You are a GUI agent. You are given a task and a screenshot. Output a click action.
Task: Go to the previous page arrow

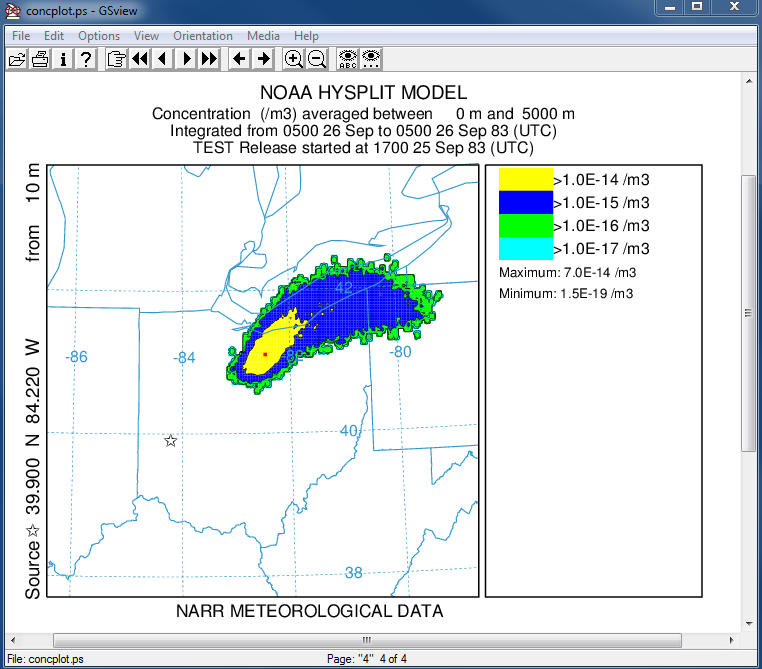coord(162,59)
